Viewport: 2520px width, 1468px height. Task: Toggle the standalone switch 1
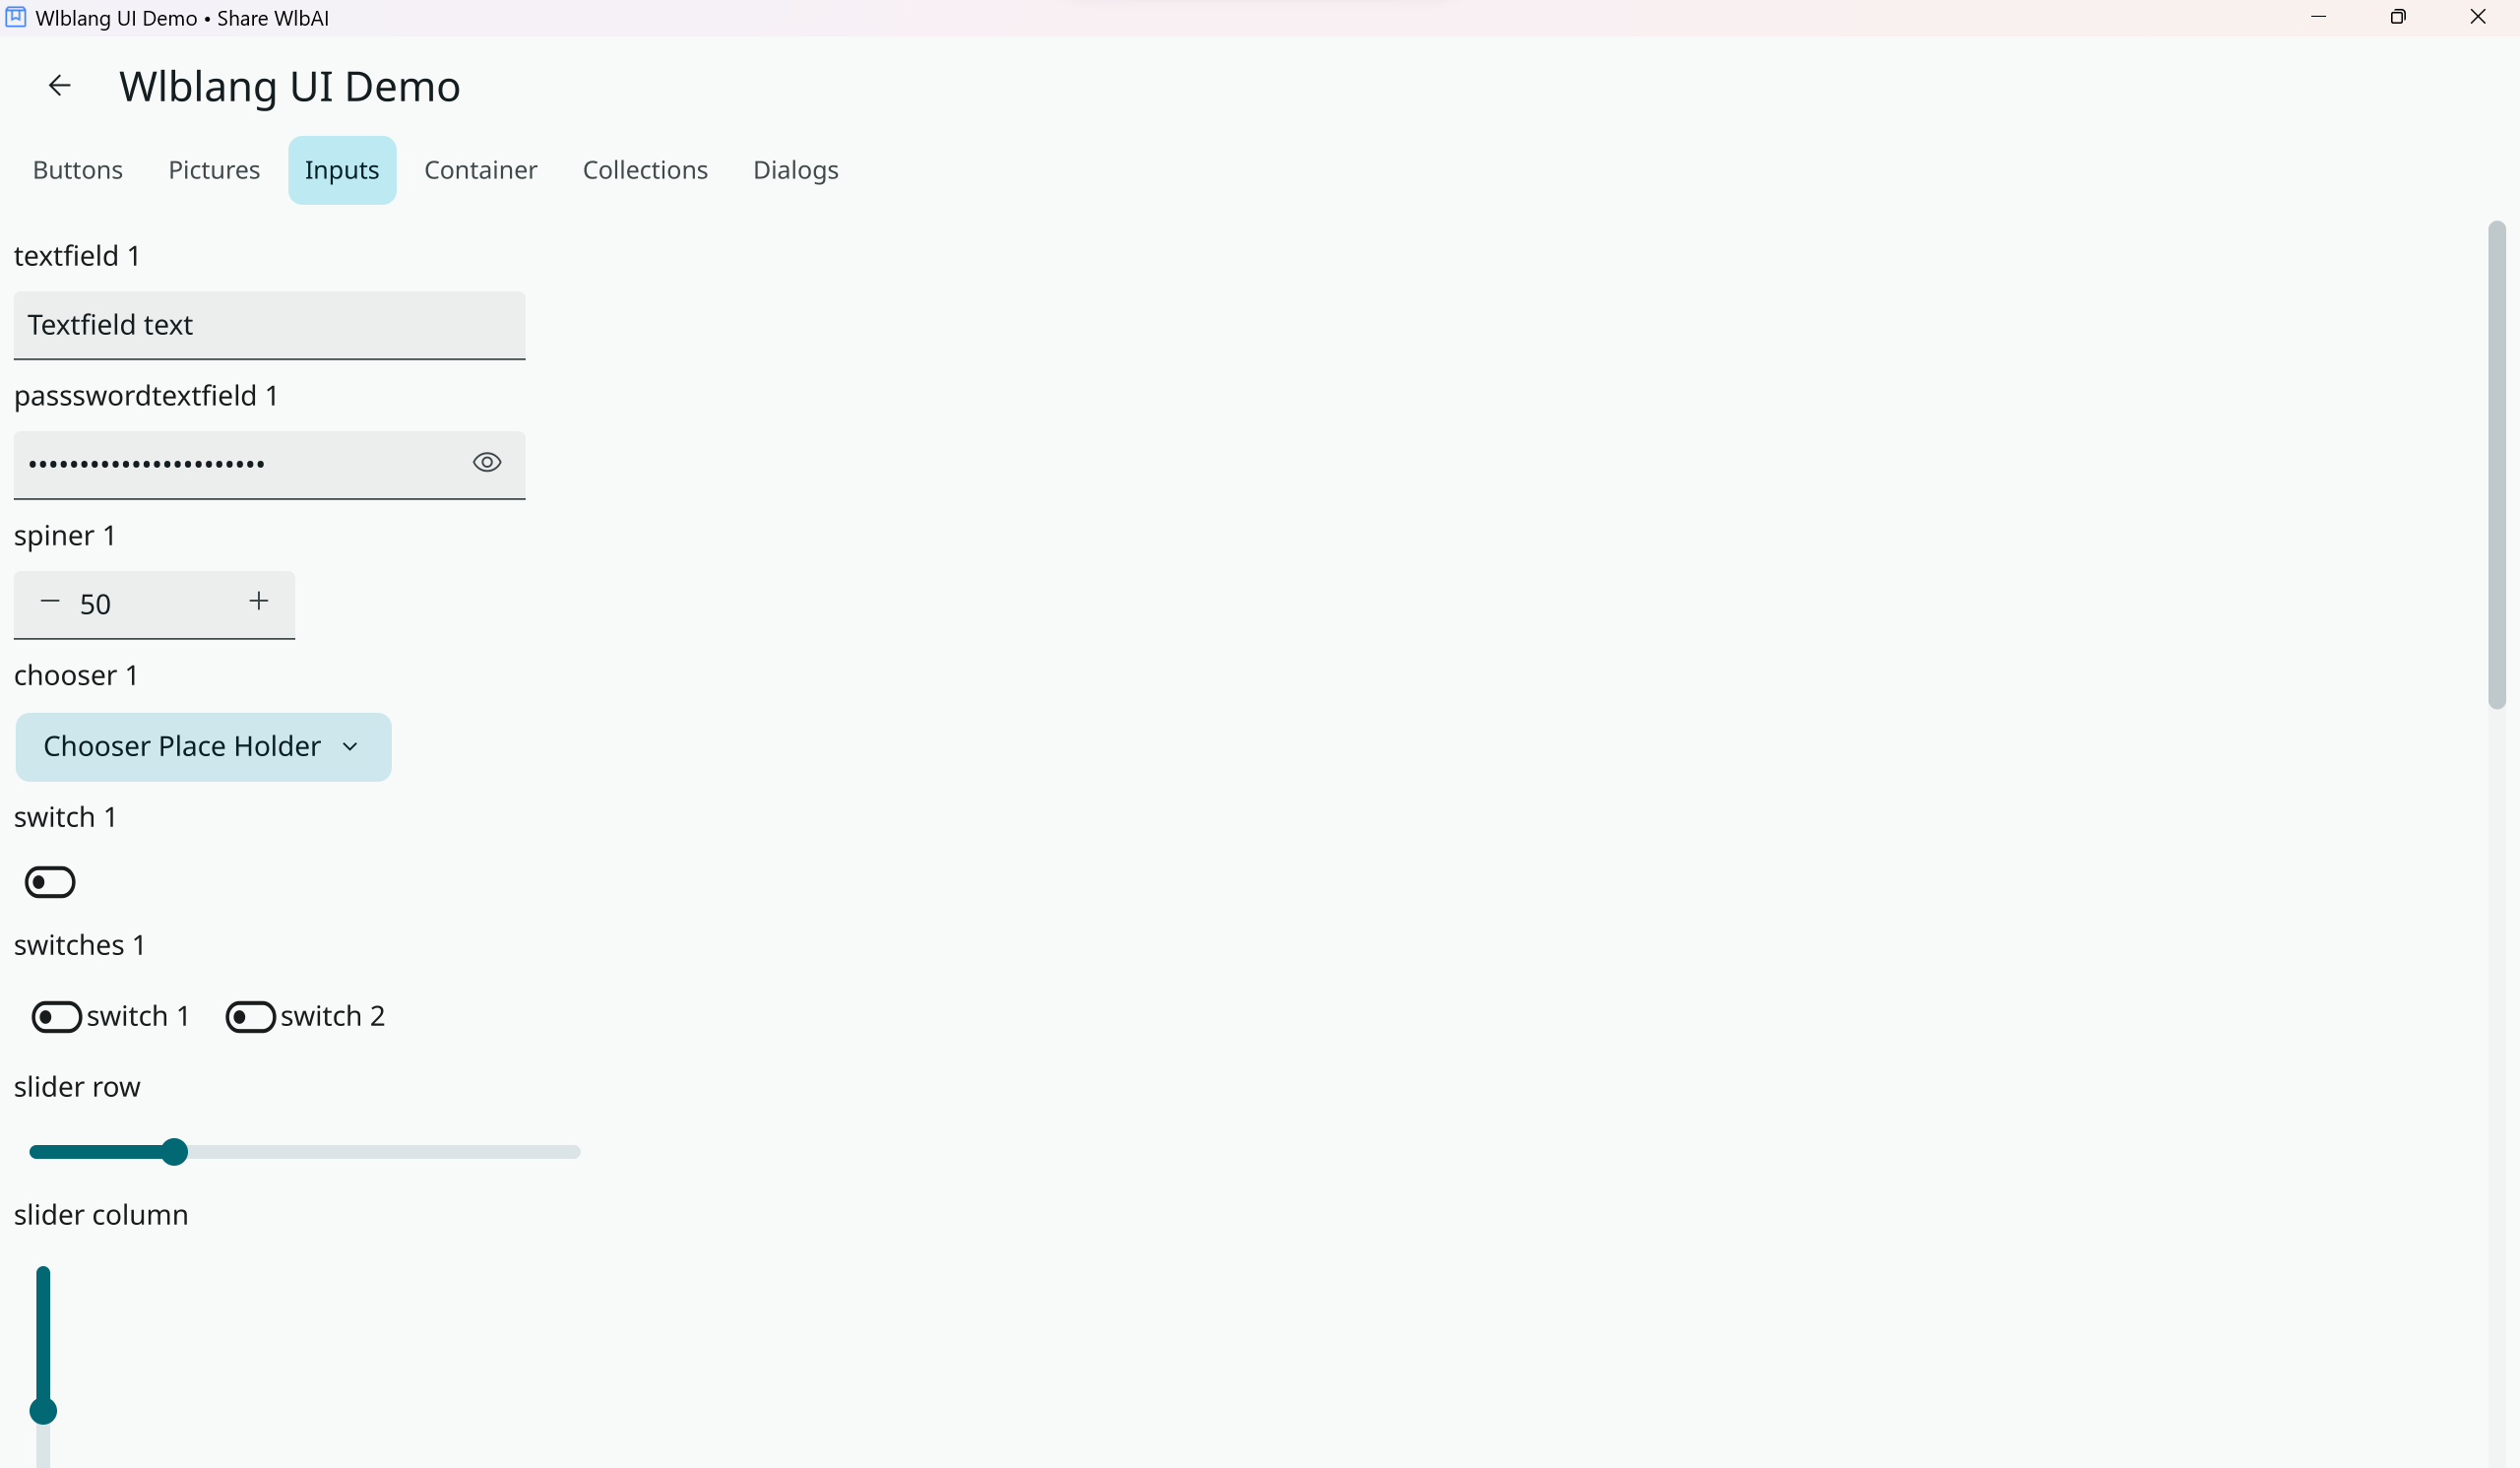click(x=50, y=882)
